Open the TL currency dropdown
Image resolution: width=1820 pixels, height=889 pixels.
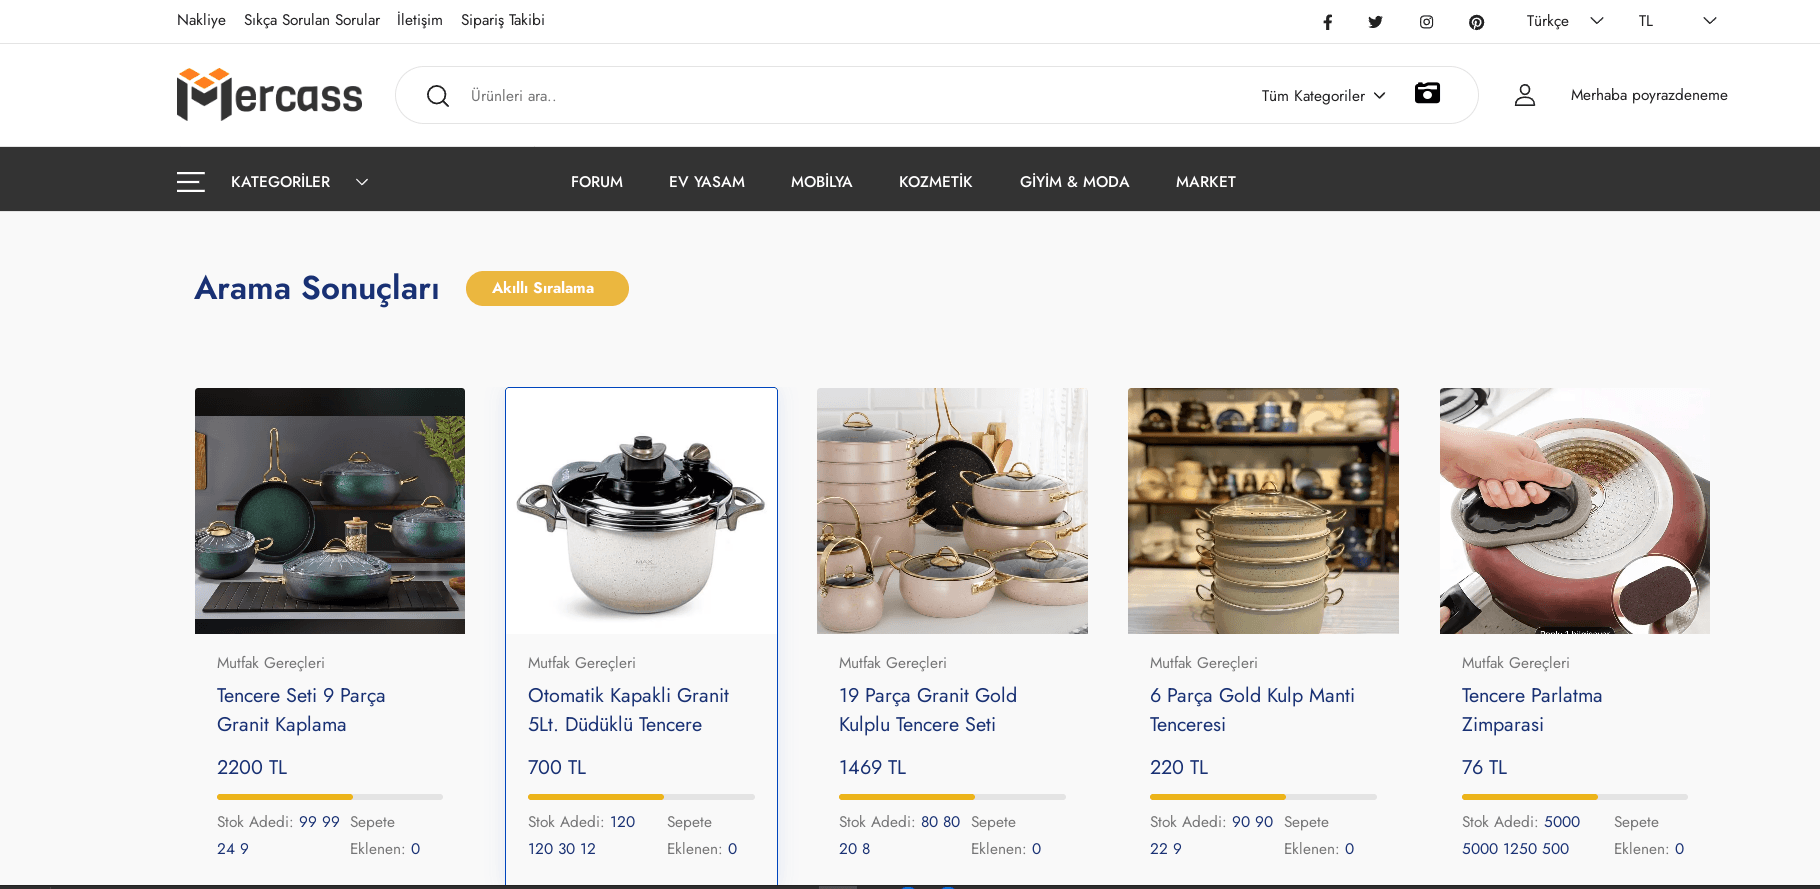click(x=1676, y=21)
